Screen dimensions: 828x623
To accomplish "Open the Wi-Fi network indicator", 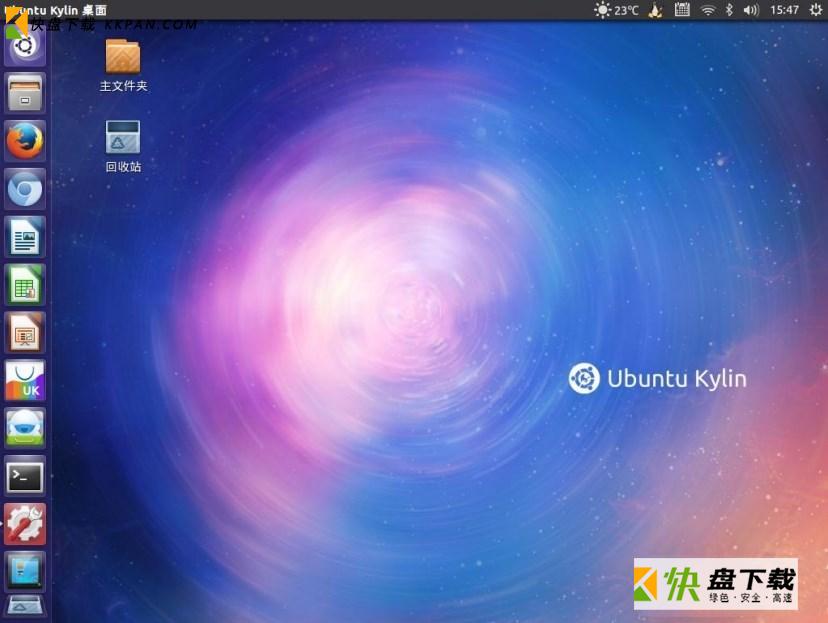I will [708, 10].
